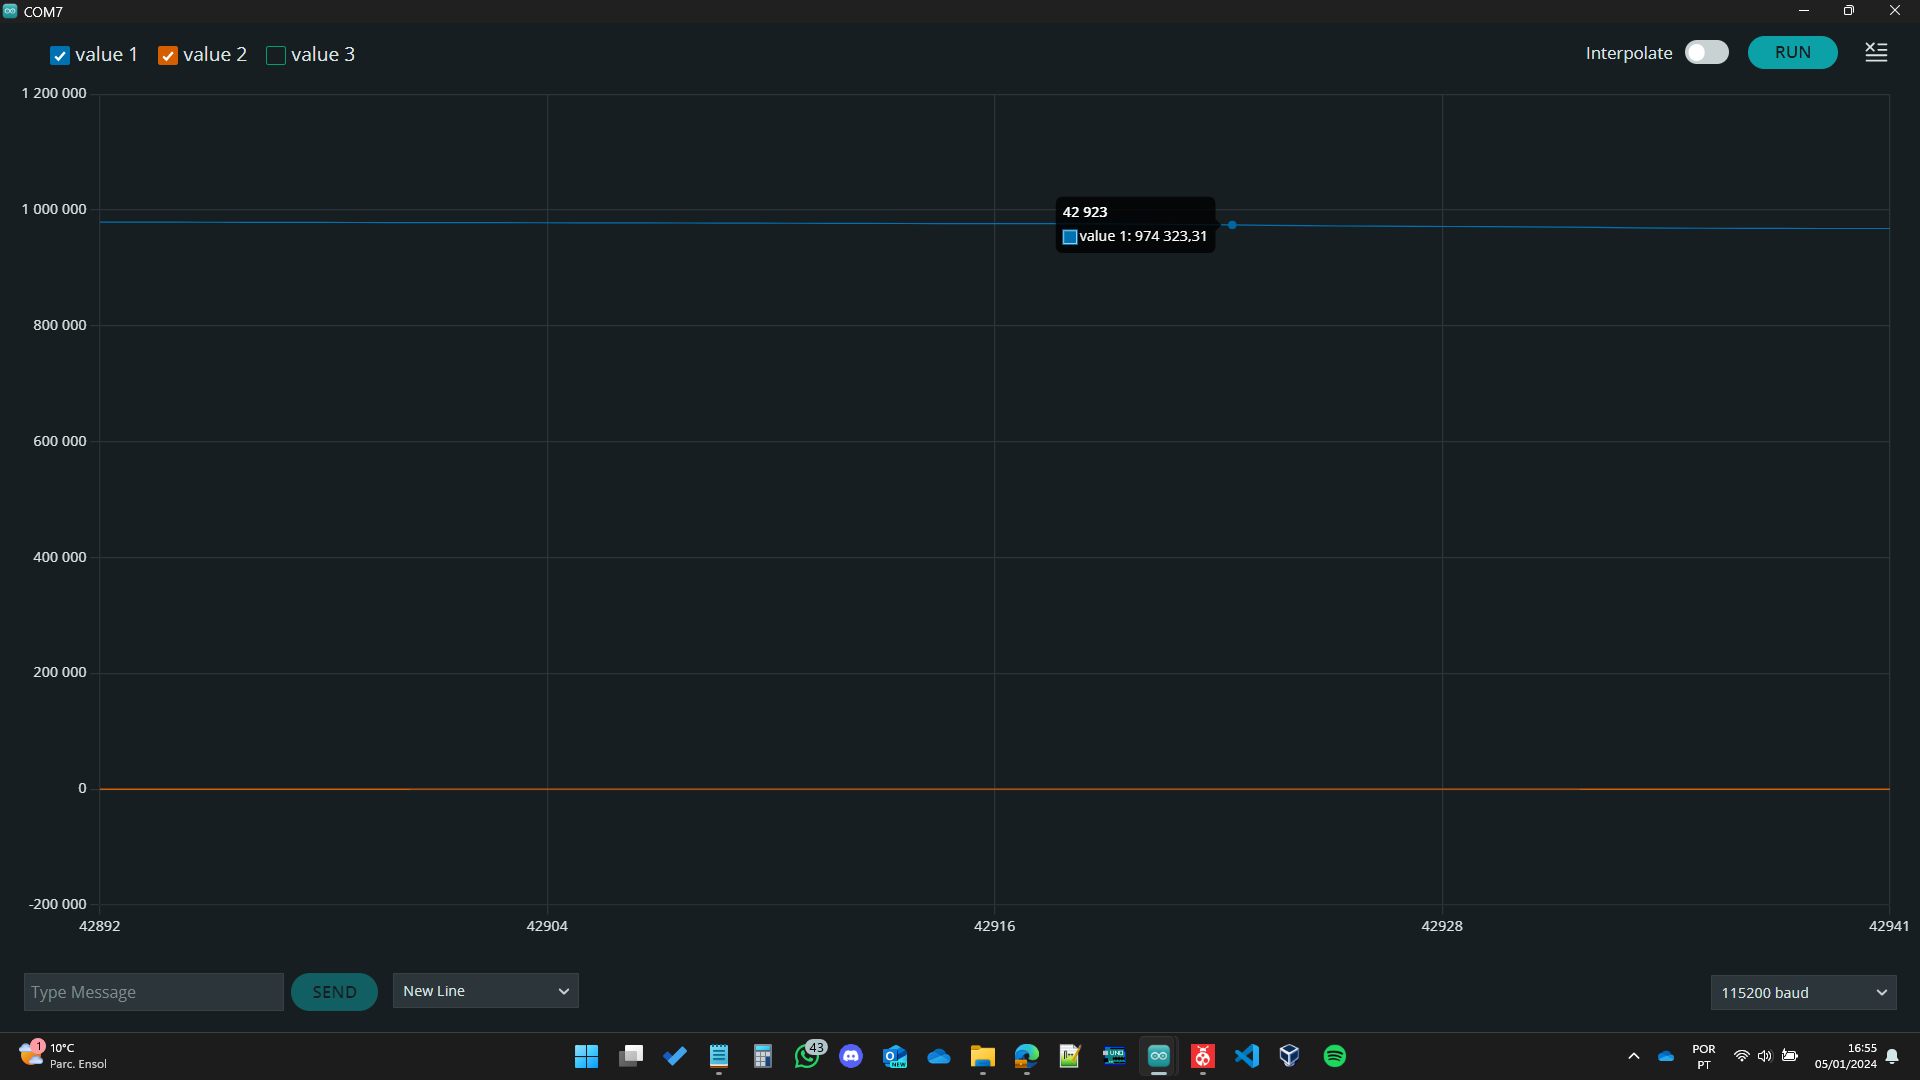Uncheck the value 2 series checkbox
This screenshot has height=1080, width=1920.
click(x=168, y=56)
